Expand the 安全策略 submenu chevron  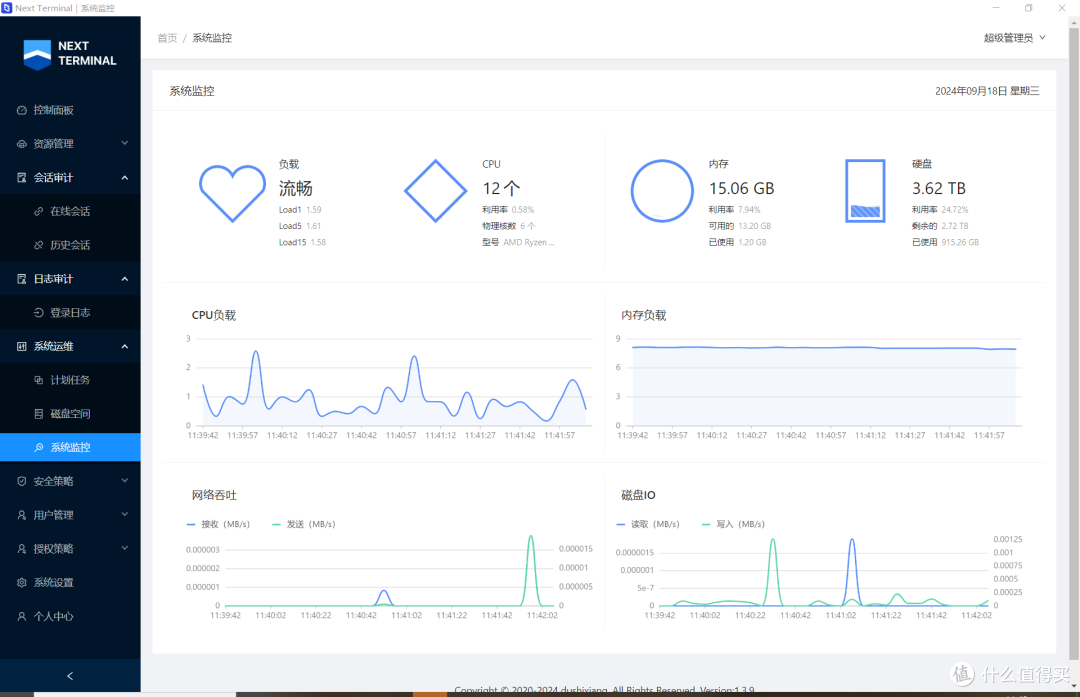[125, 481]
